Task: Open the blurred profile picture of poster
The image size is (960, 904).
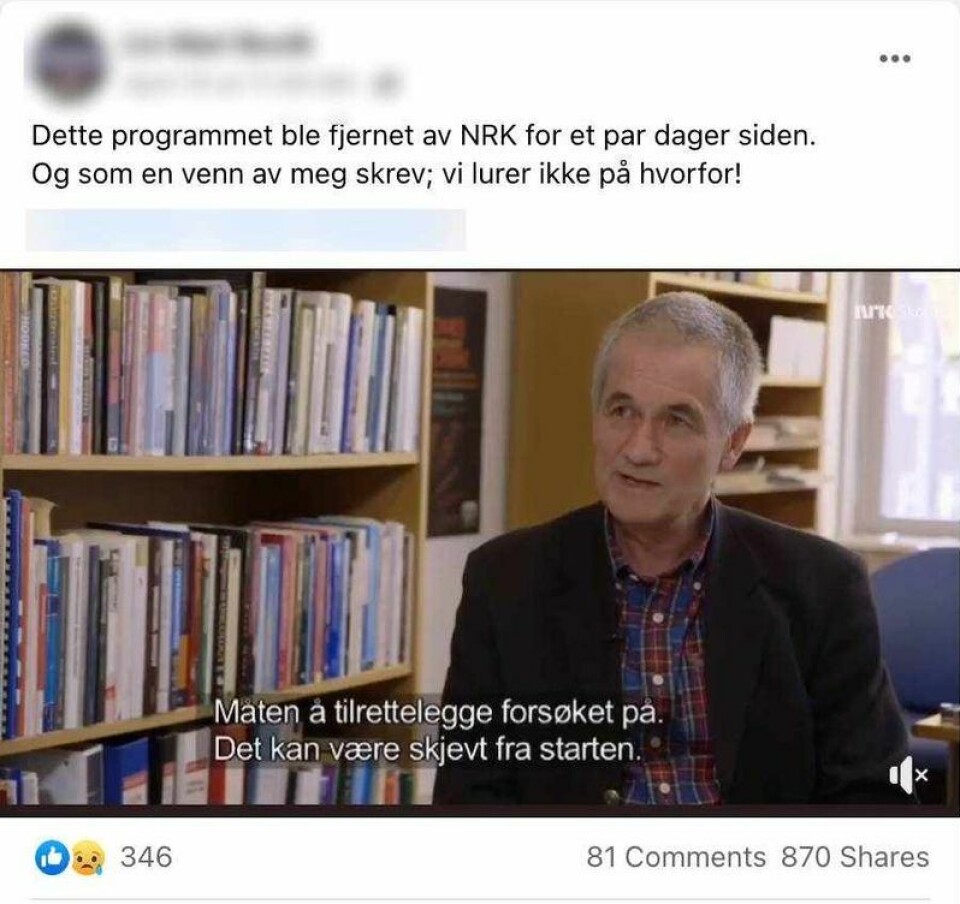Action: [66, 62]
